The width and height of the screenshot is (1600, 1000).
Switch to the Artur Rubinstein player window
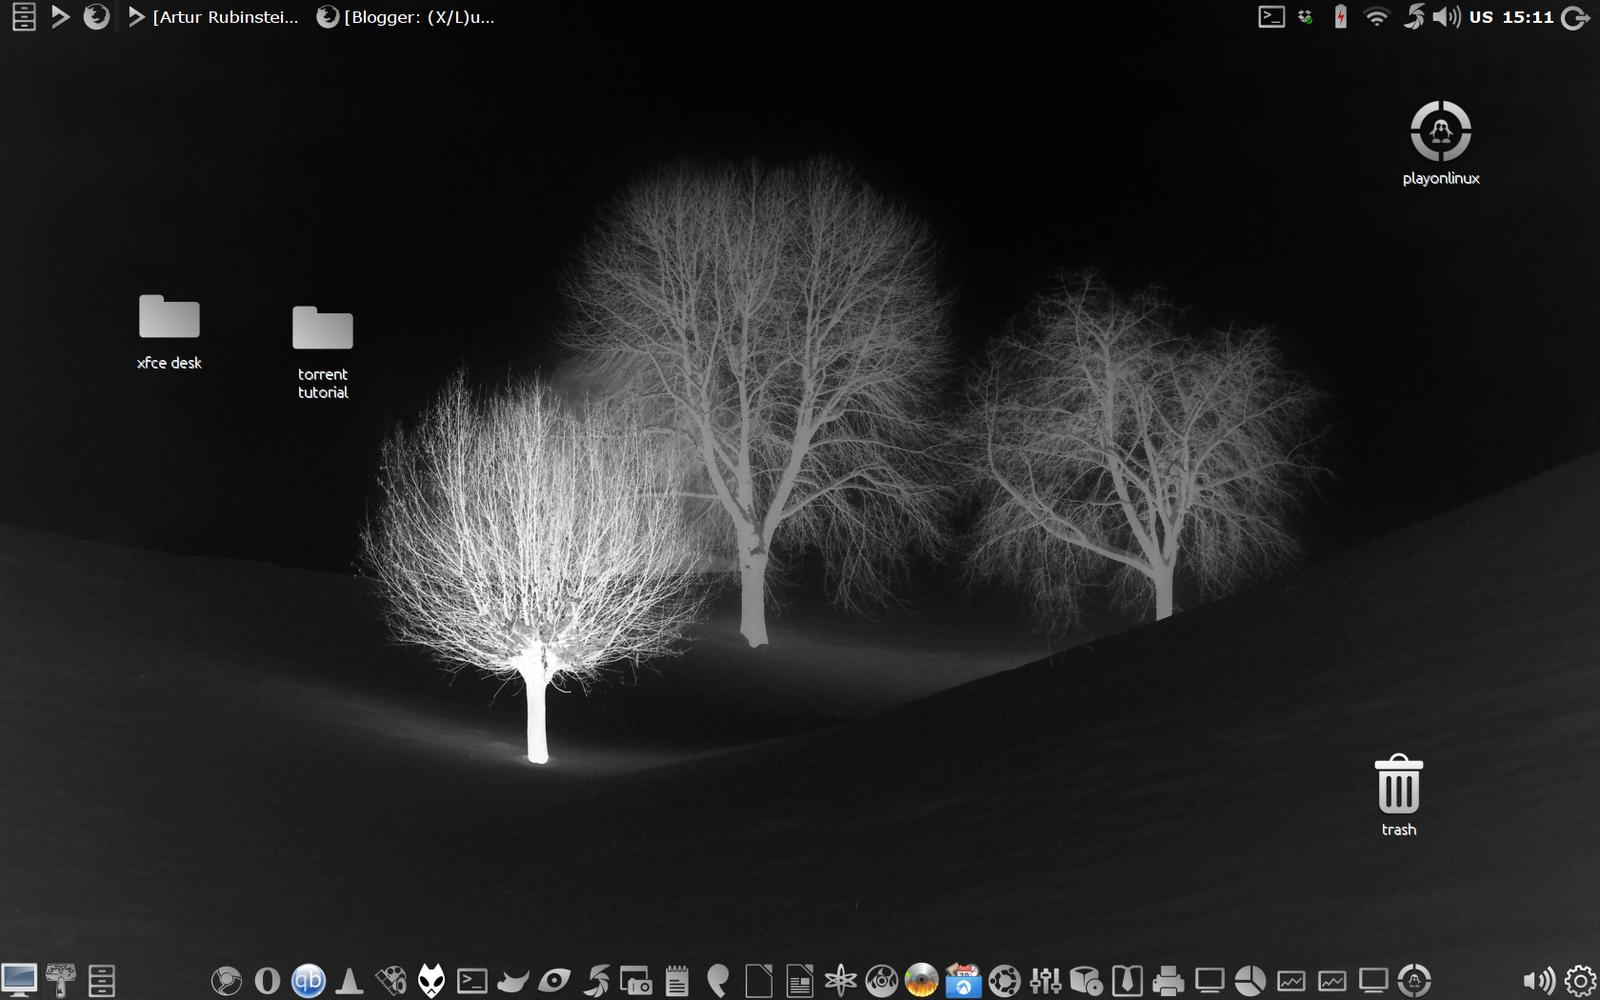pyautogui.click(x=213, y=17)
